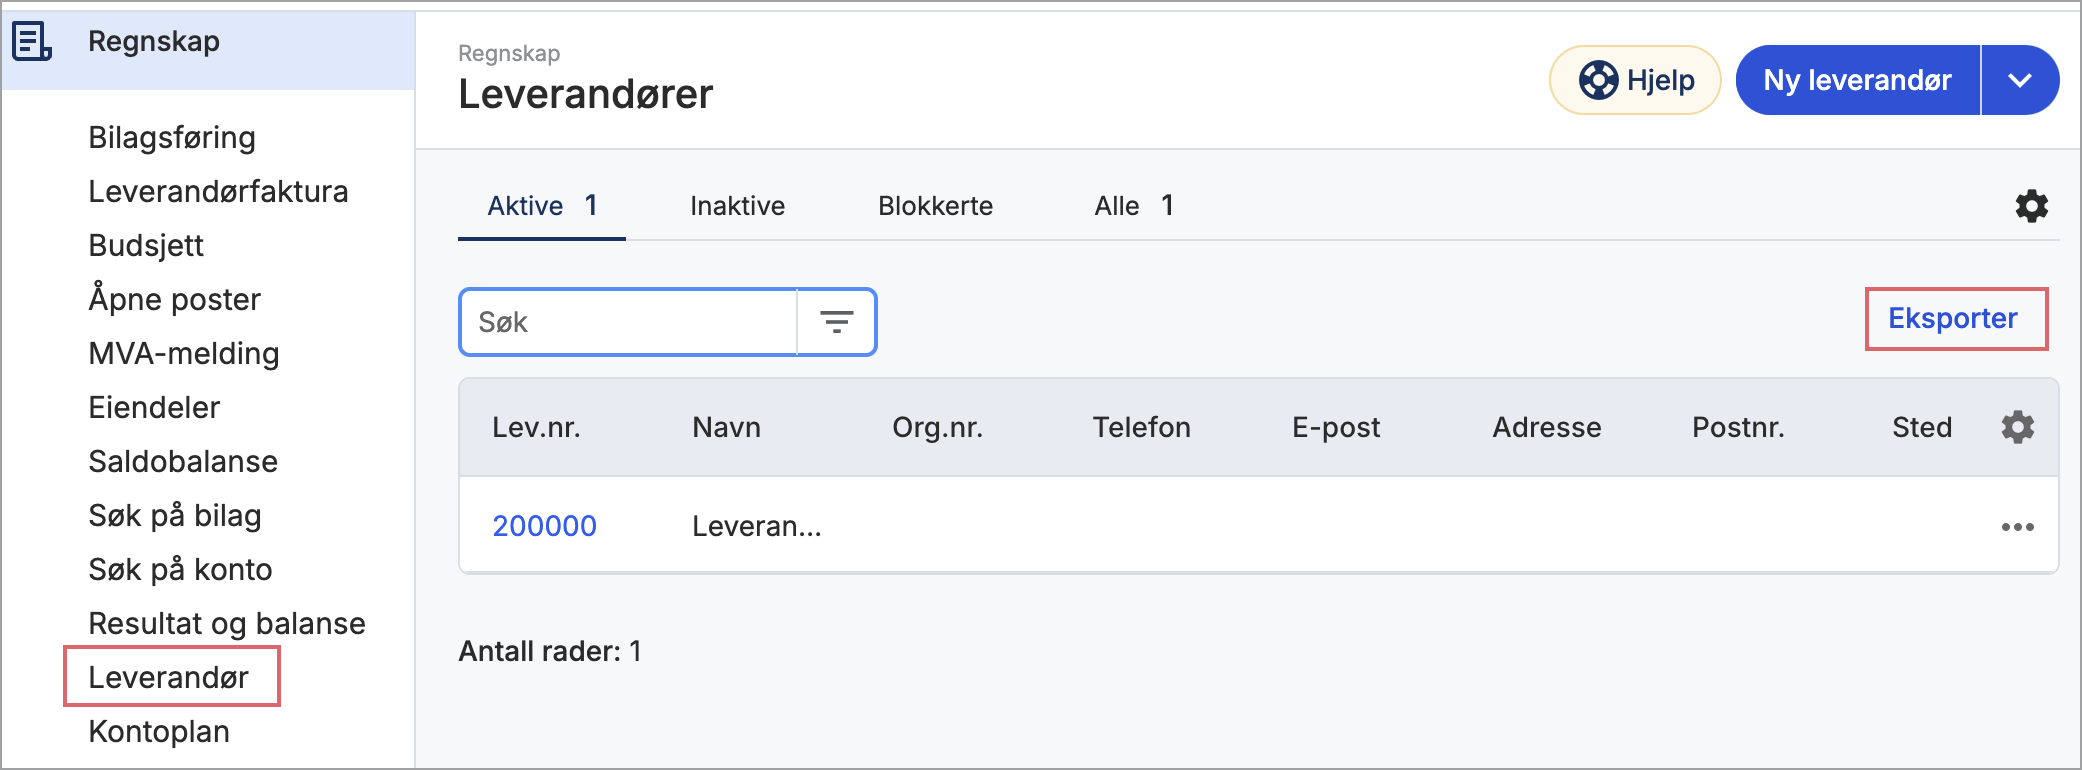Expand the Ny leverandør dropdown arrow
Image resolution: width=2082 pixels, height=770 pixels.
pos(2020,80)
